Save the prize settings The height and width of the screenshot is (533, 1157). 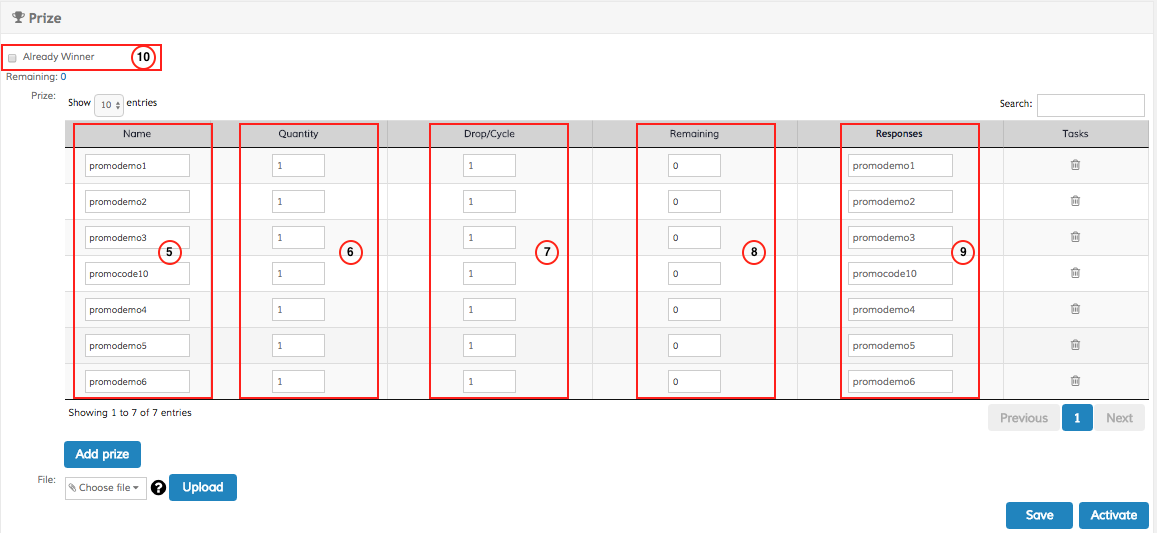tap(1039, 515)
